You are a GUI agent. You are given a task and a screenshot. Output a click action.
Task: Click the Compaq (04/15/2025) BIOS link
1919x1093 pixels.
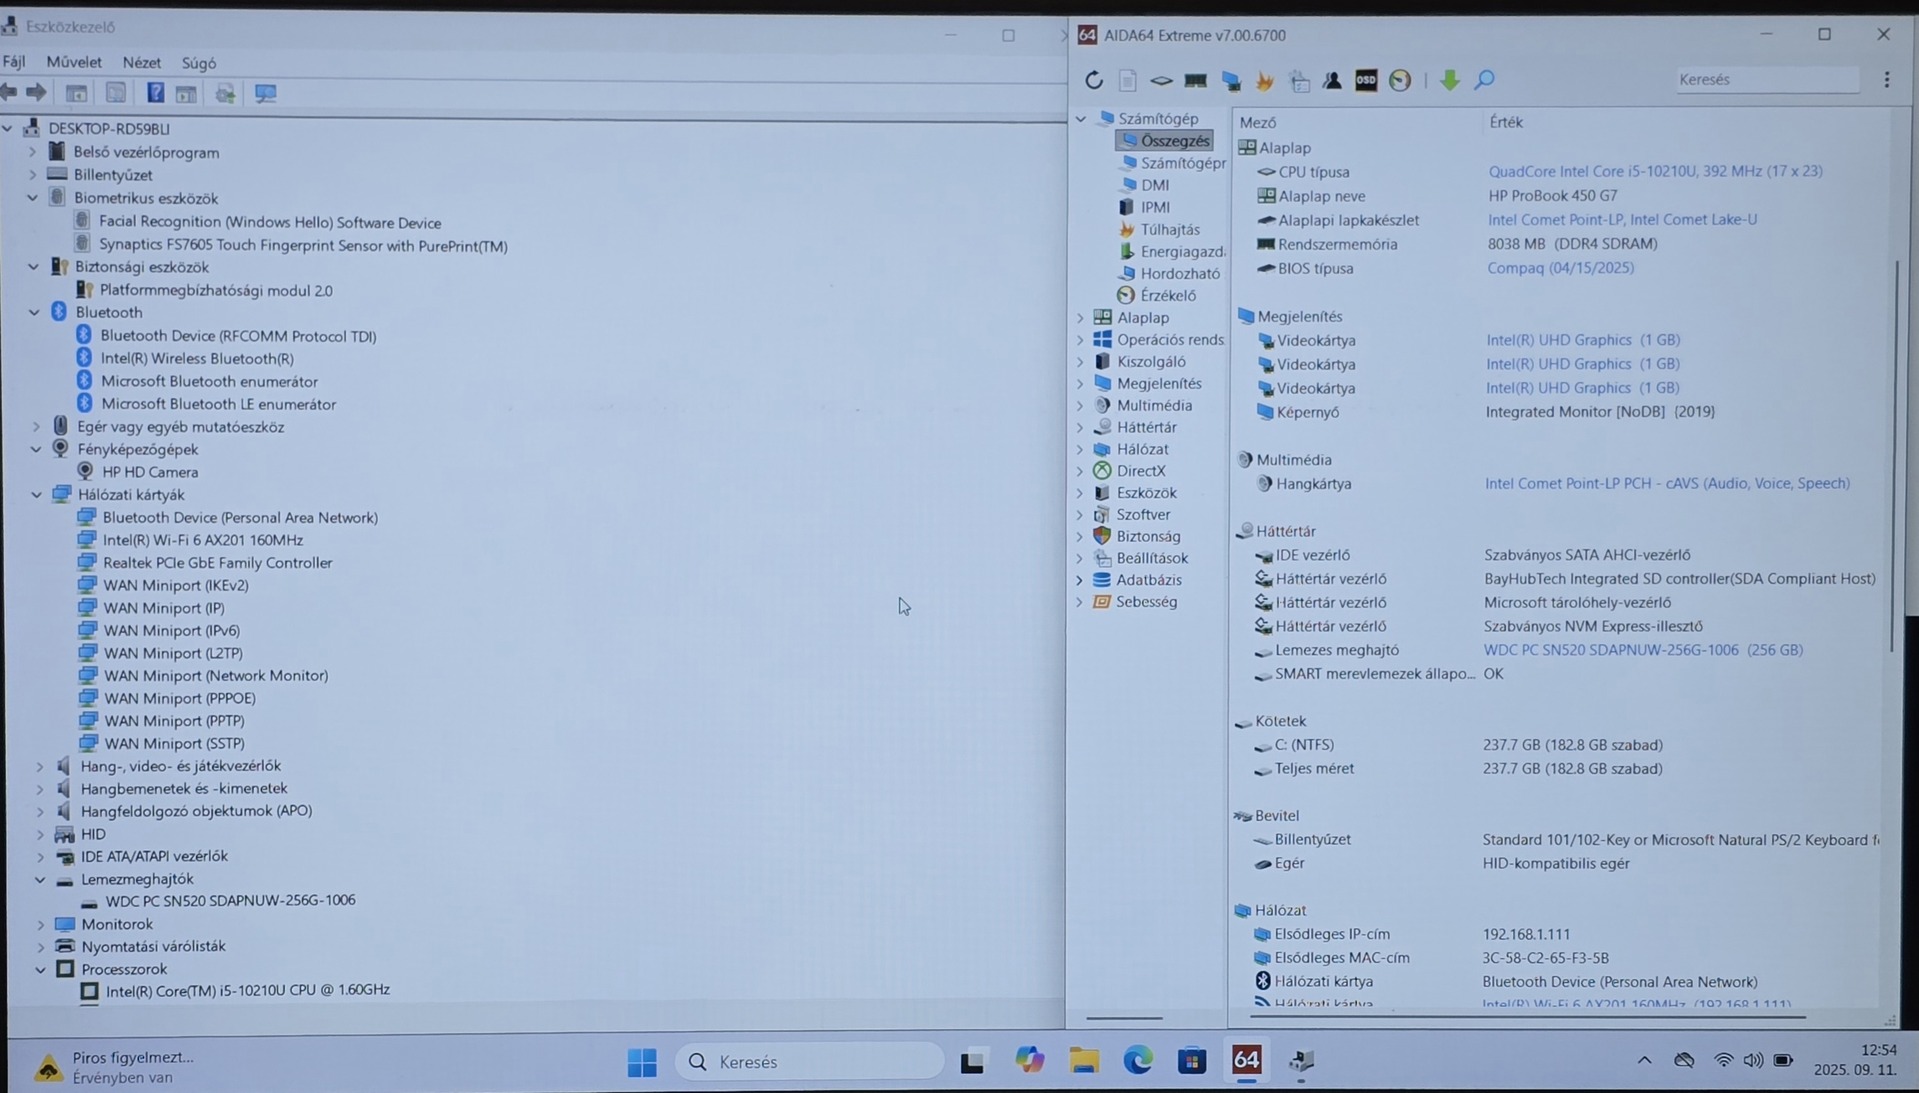(1560, 268)
